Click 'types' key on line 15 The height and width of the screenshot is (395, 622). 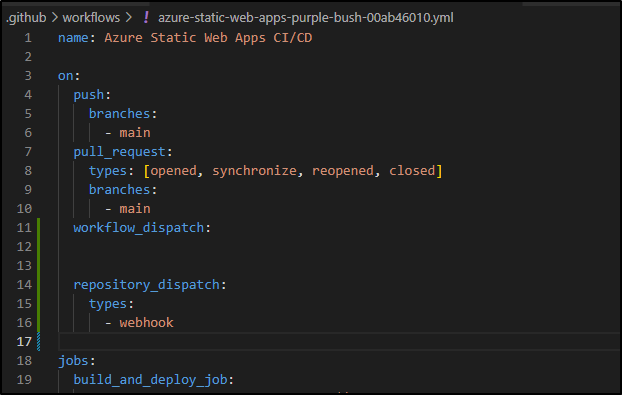pyautogui.click(x=108, y=304)
